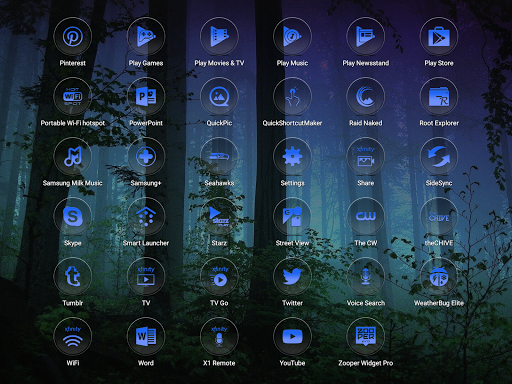Screen dimensions: 512x384
Task: Click the "Play Music" label text
Action: 292,63
